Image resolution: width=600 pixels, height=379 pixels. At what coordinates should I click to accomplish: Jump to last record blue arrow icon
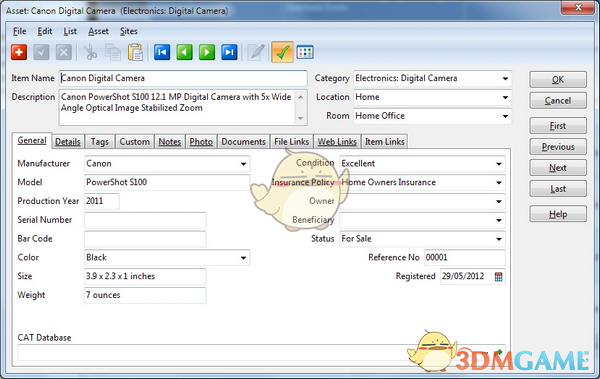click(229, 52)
